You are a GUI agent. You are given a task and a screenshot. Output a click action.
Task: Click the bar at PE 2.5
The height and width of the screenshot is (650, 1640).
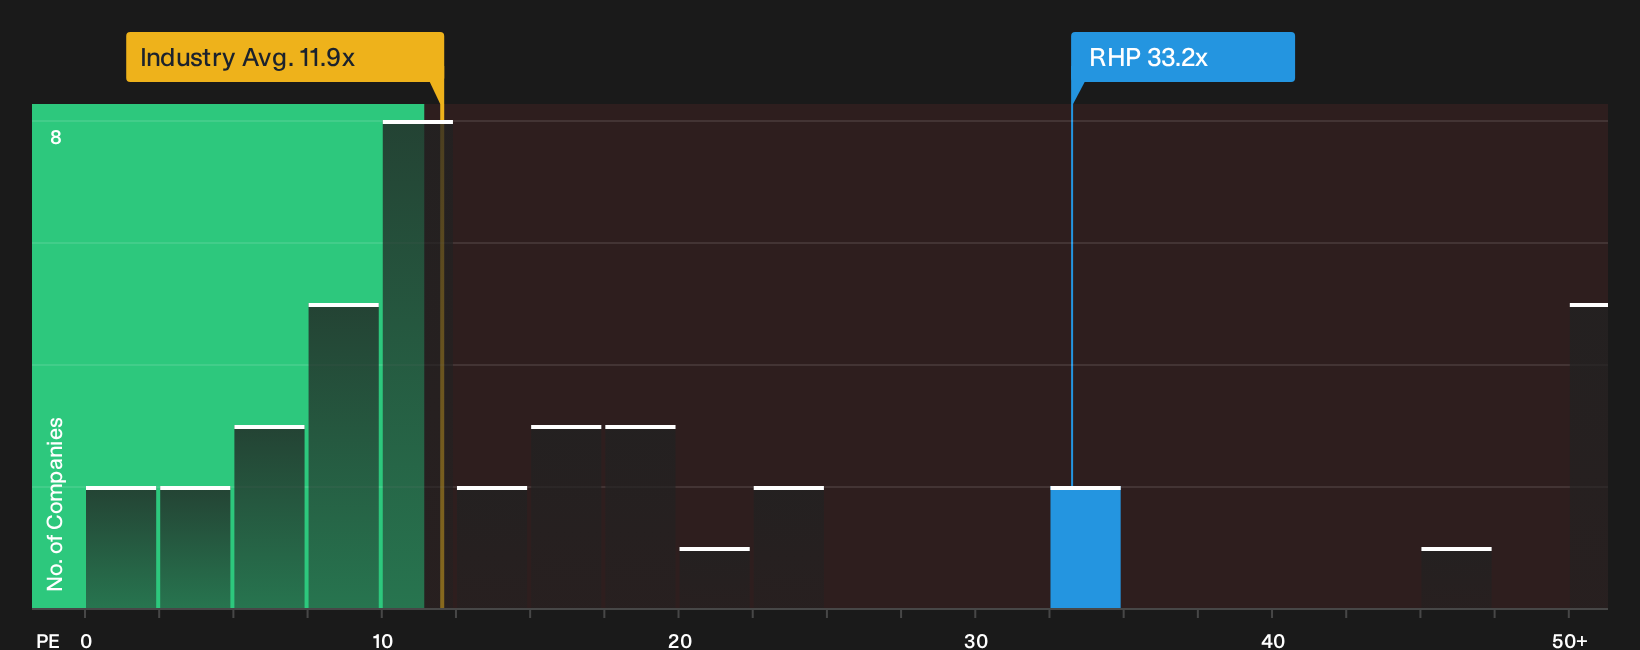click(x=195, y=548)
